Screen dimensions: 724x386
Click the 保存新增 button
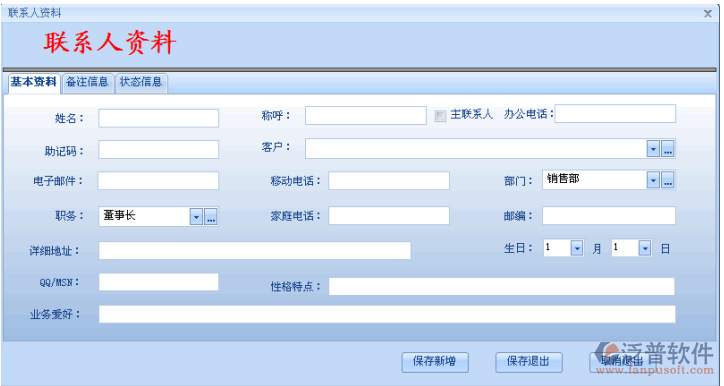(x=435, y=362)
